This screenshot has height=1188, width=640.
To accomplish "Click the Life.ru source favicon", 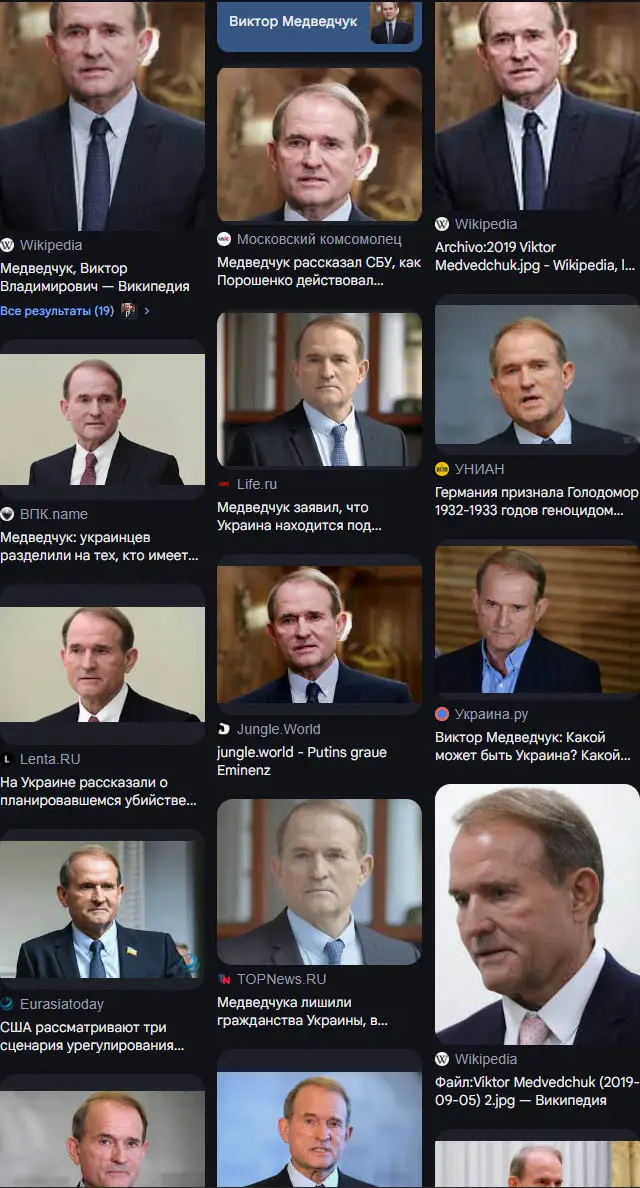I will point(224,484).
